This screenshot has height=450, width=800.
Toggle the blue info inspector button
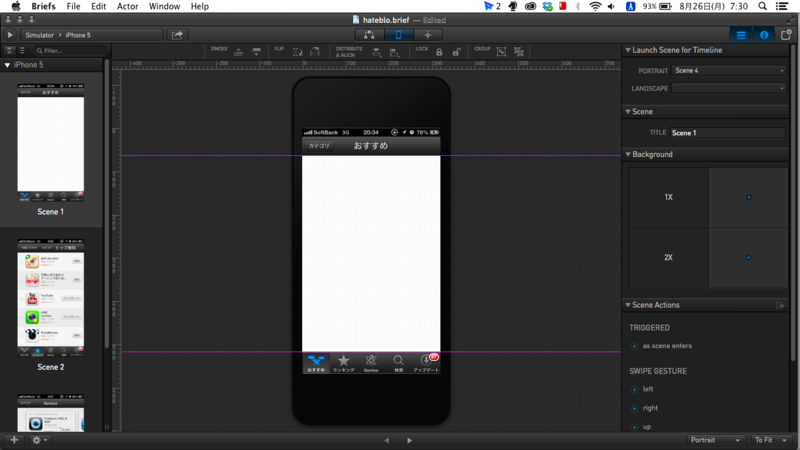pyautogui.click(x=764, y=35)
